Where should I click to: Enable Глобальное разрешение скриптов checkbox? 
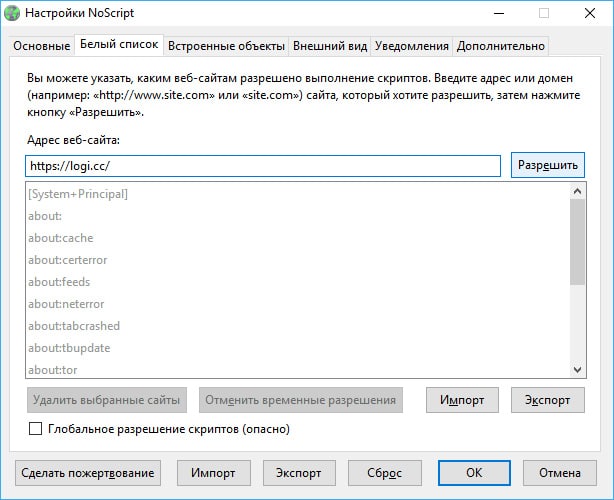(36, 429)
